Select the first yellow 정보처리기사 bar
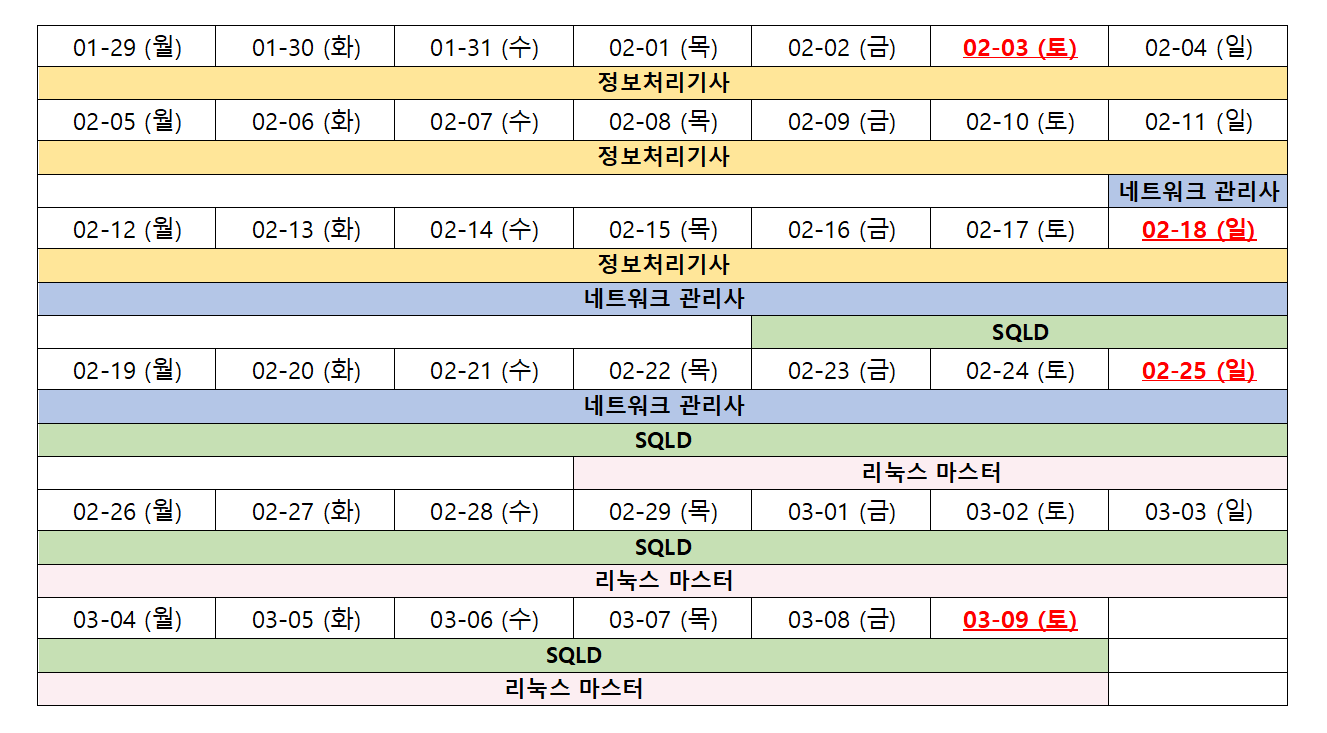1327x733 pixels. point(662,83)
